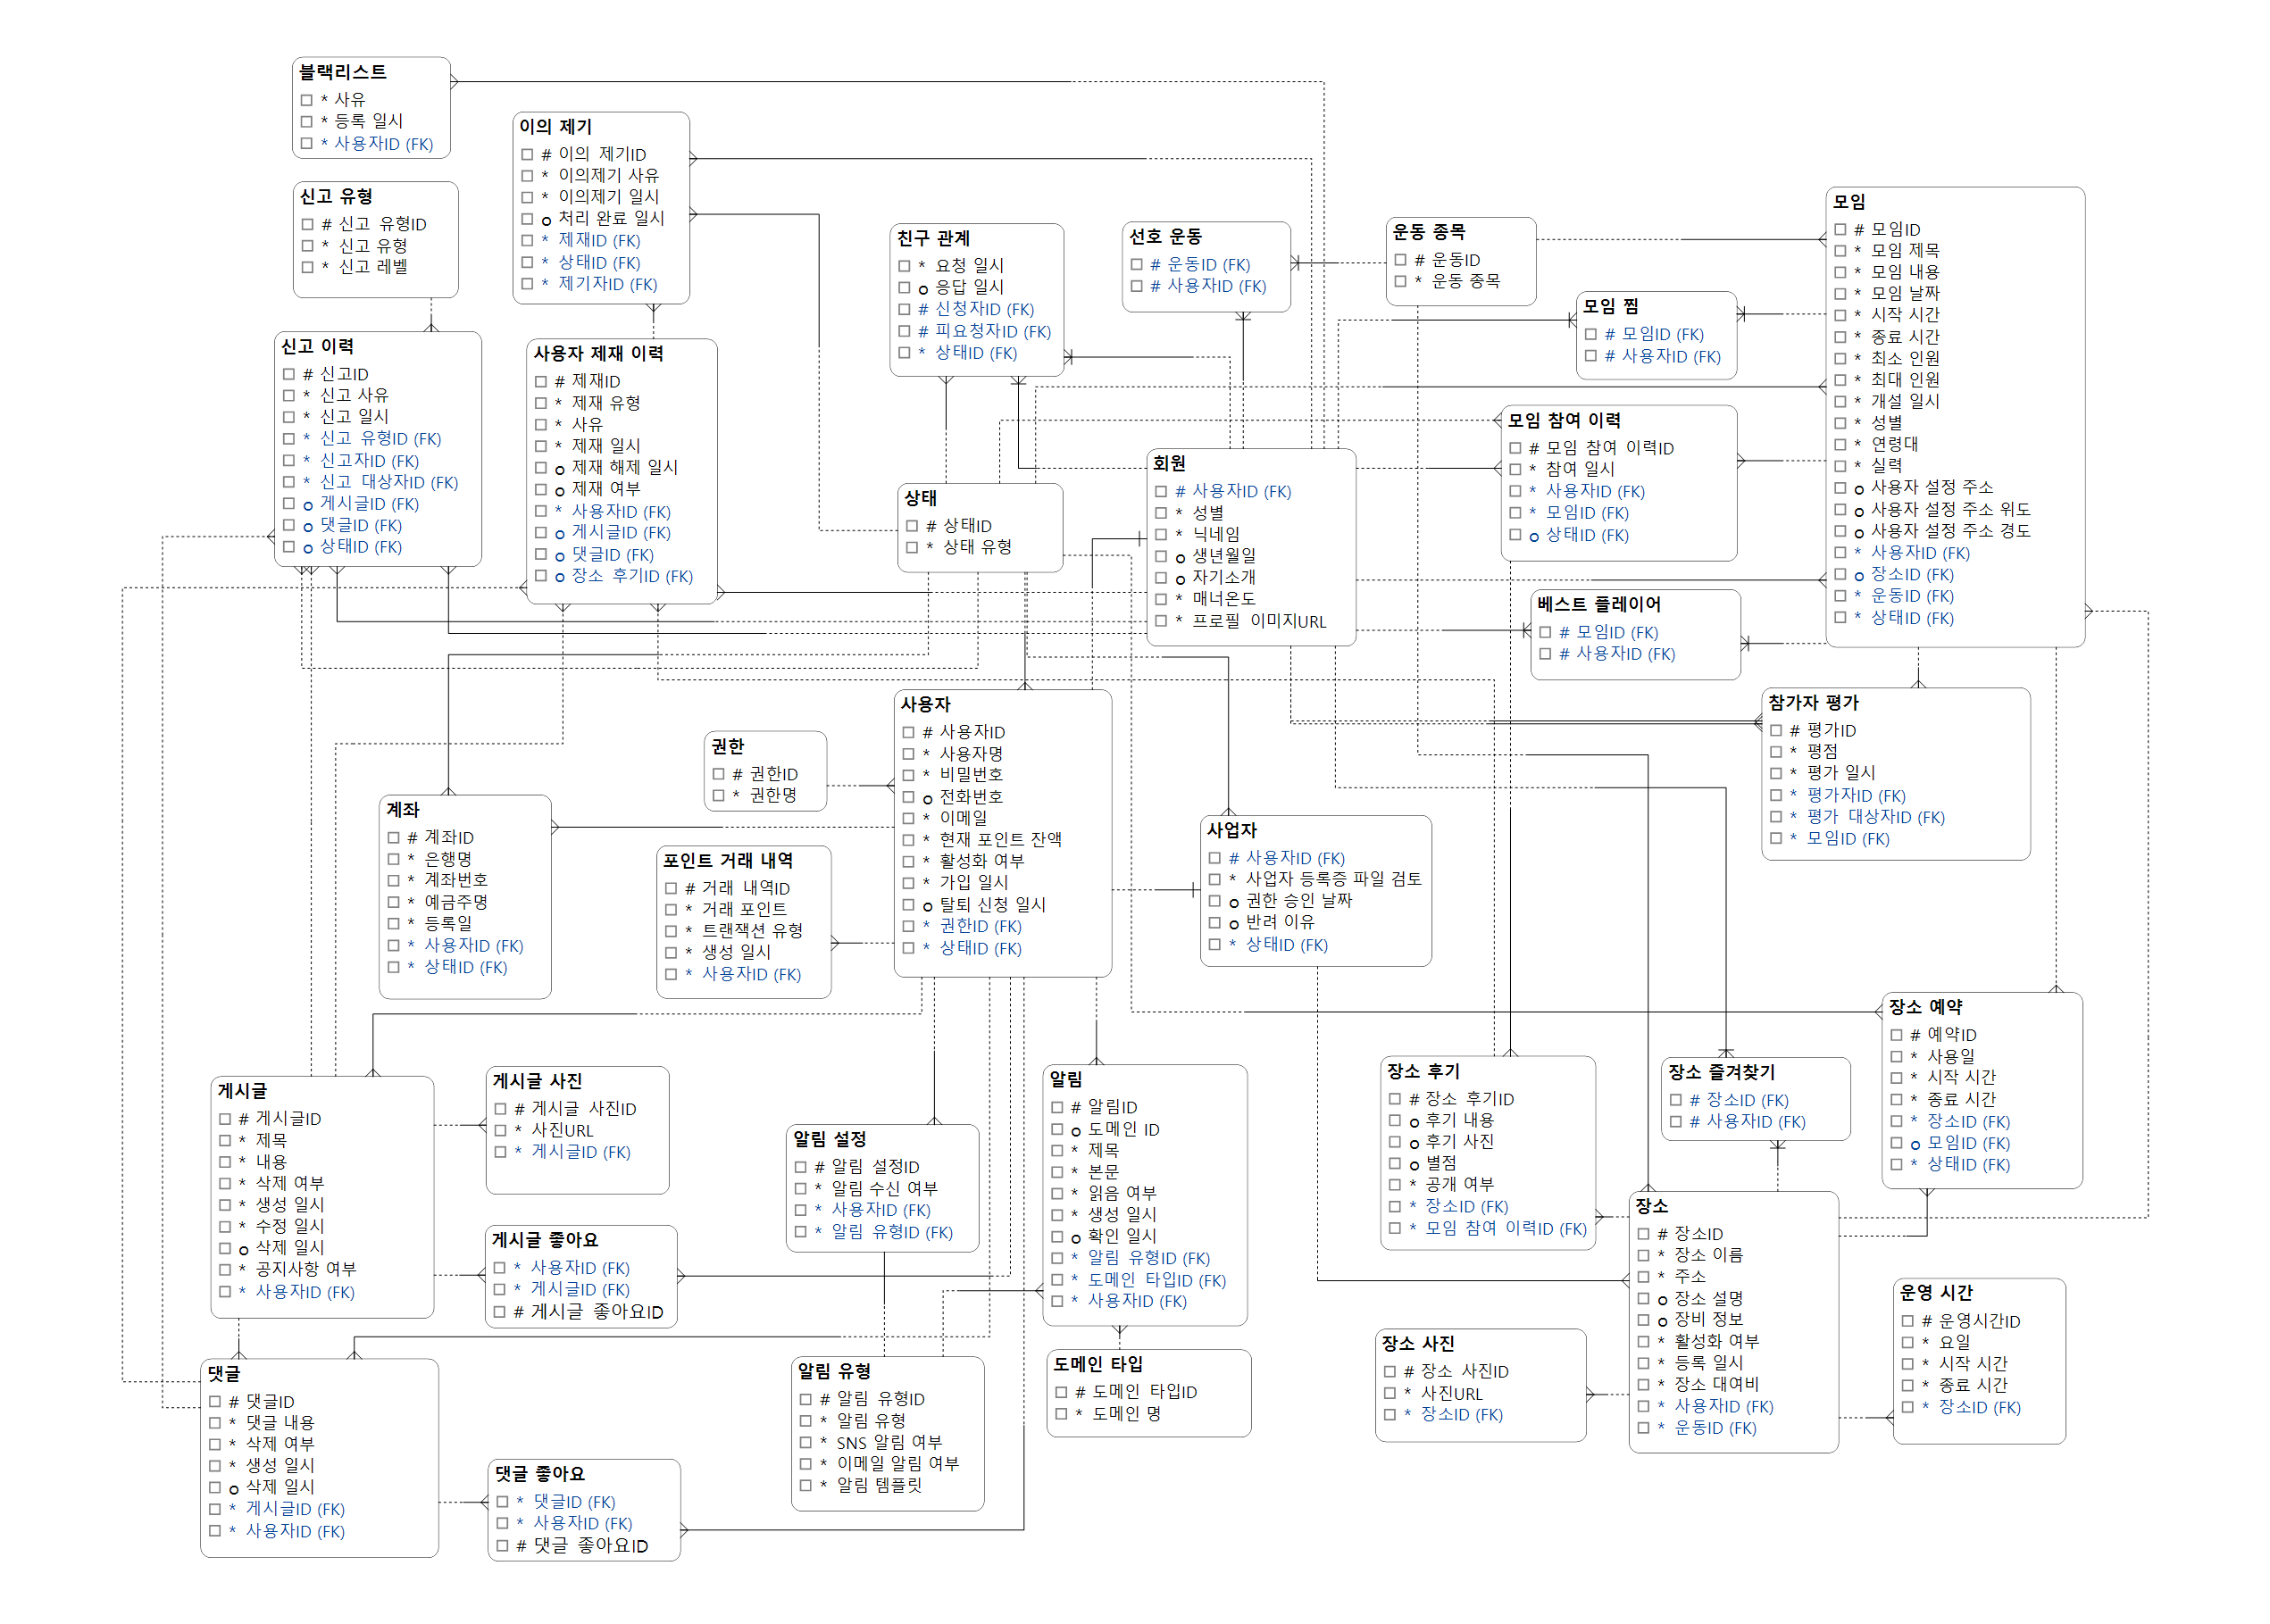
Task: Check the 신고 사유 attribute box
Action: (x=288, y=395)
